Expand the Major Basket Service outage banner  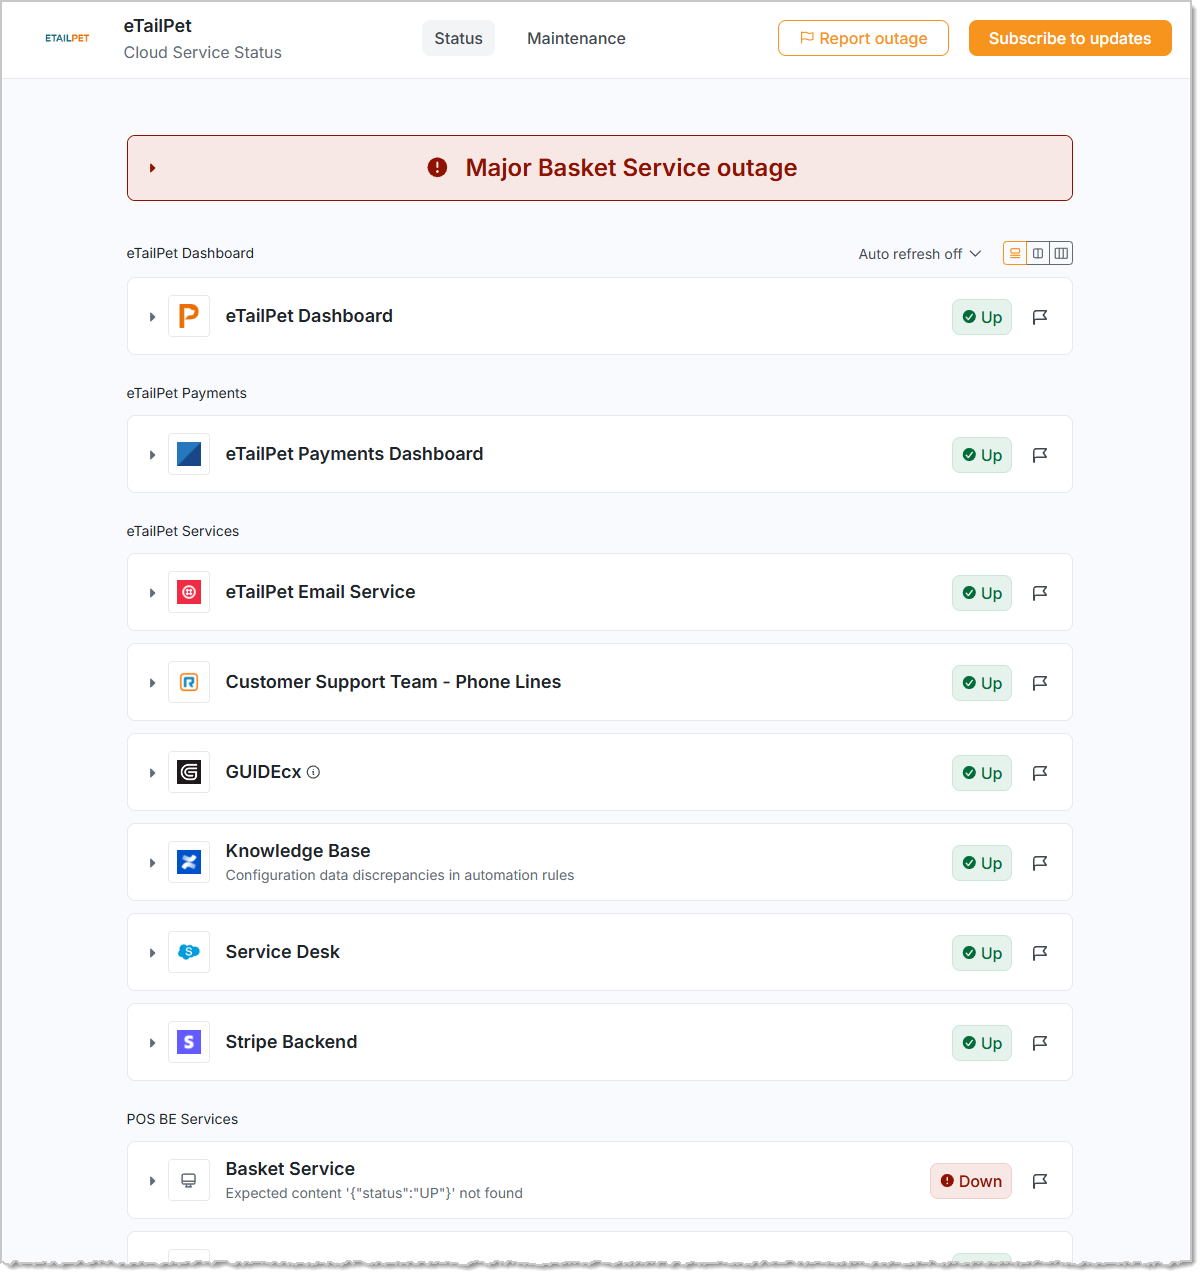[x=152, y=168]
